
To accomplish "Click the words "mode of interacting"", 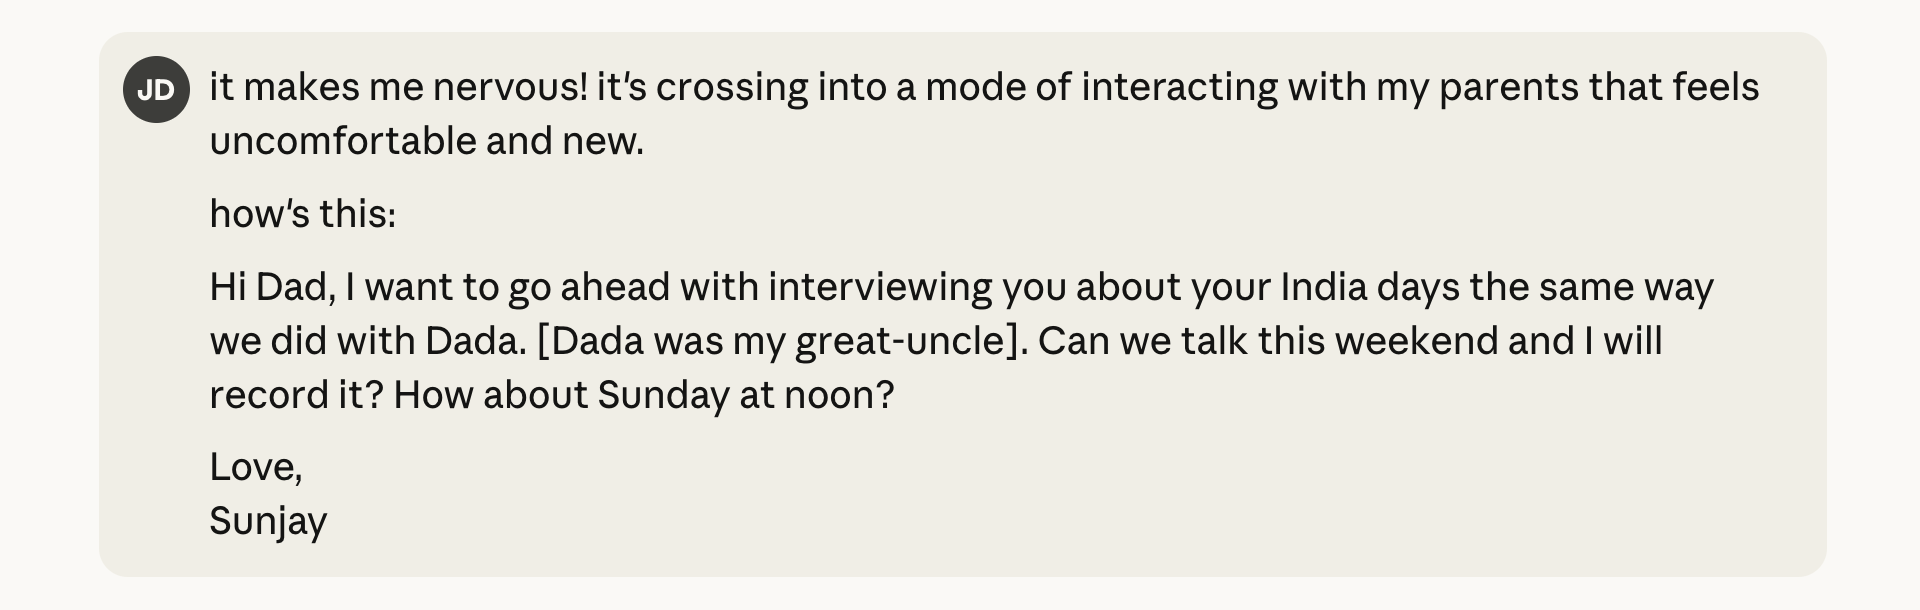I will point(1100,88).
